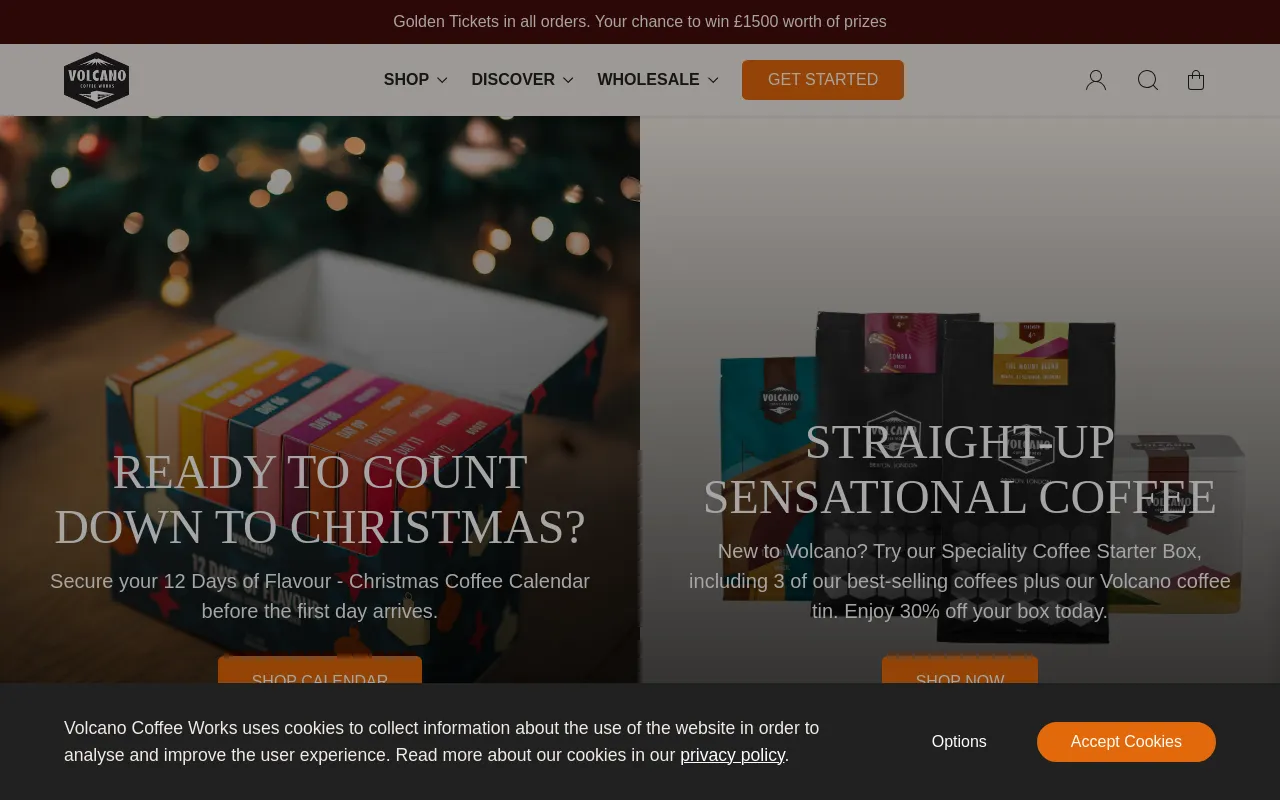
Task: Open the SHOP menu item
Action: tap(406, 80)
